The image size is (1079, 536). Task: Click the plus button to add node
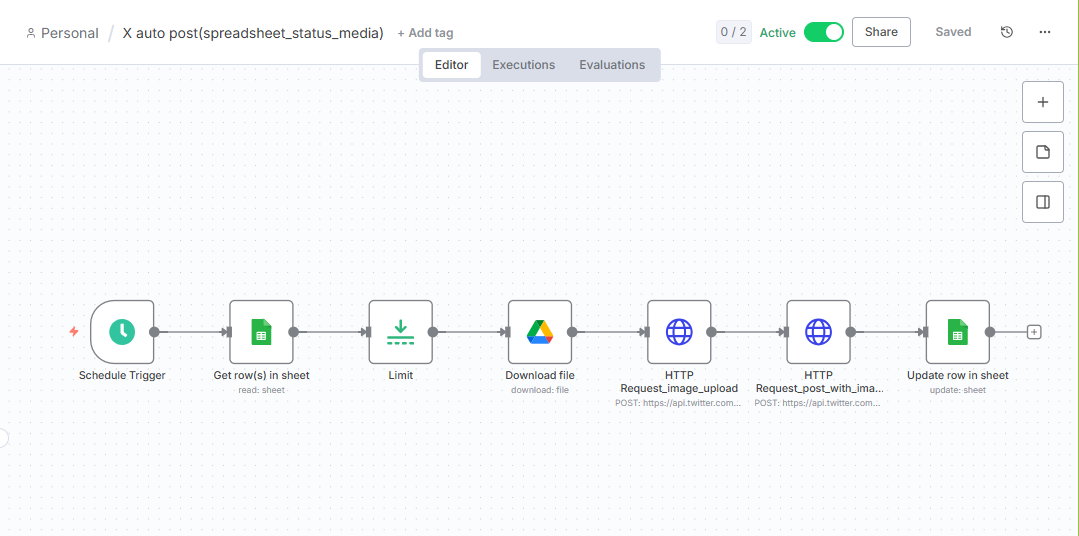click(x=1043, y=102)
